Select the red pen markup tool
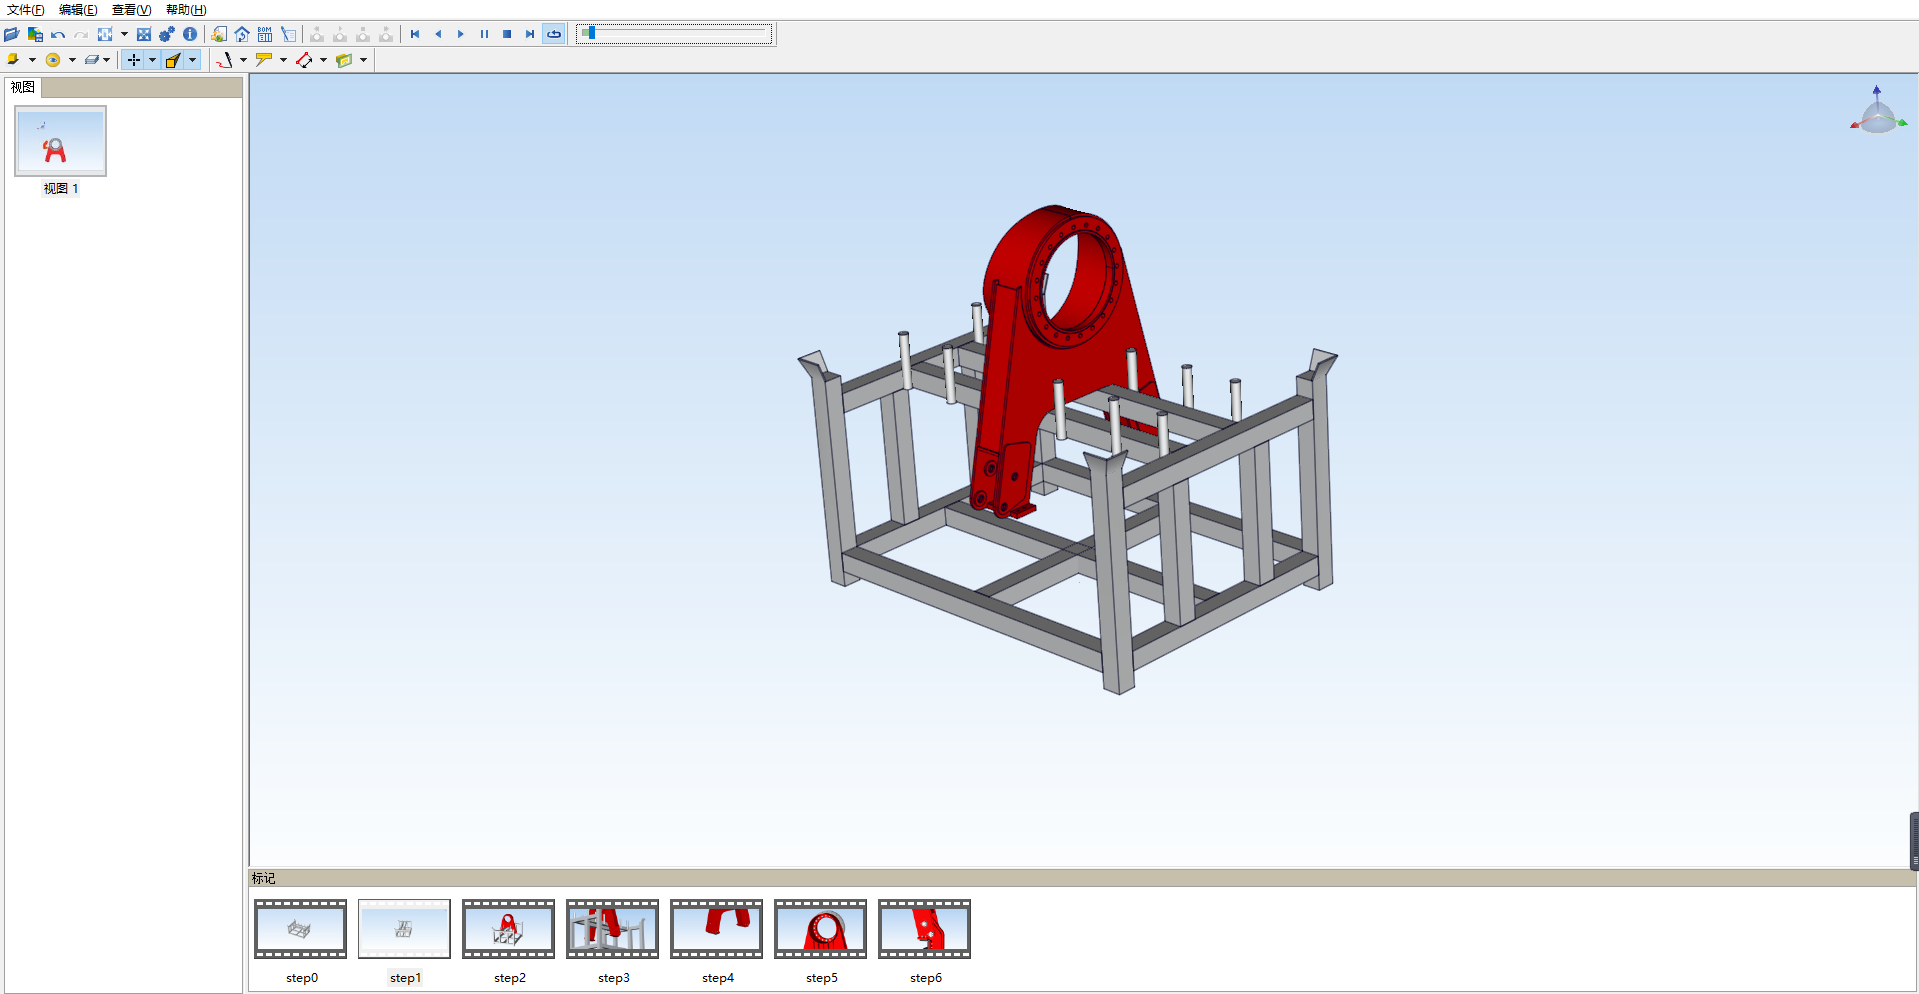The width and height of the screenshot is (1919, 994). tap(224, 60)
